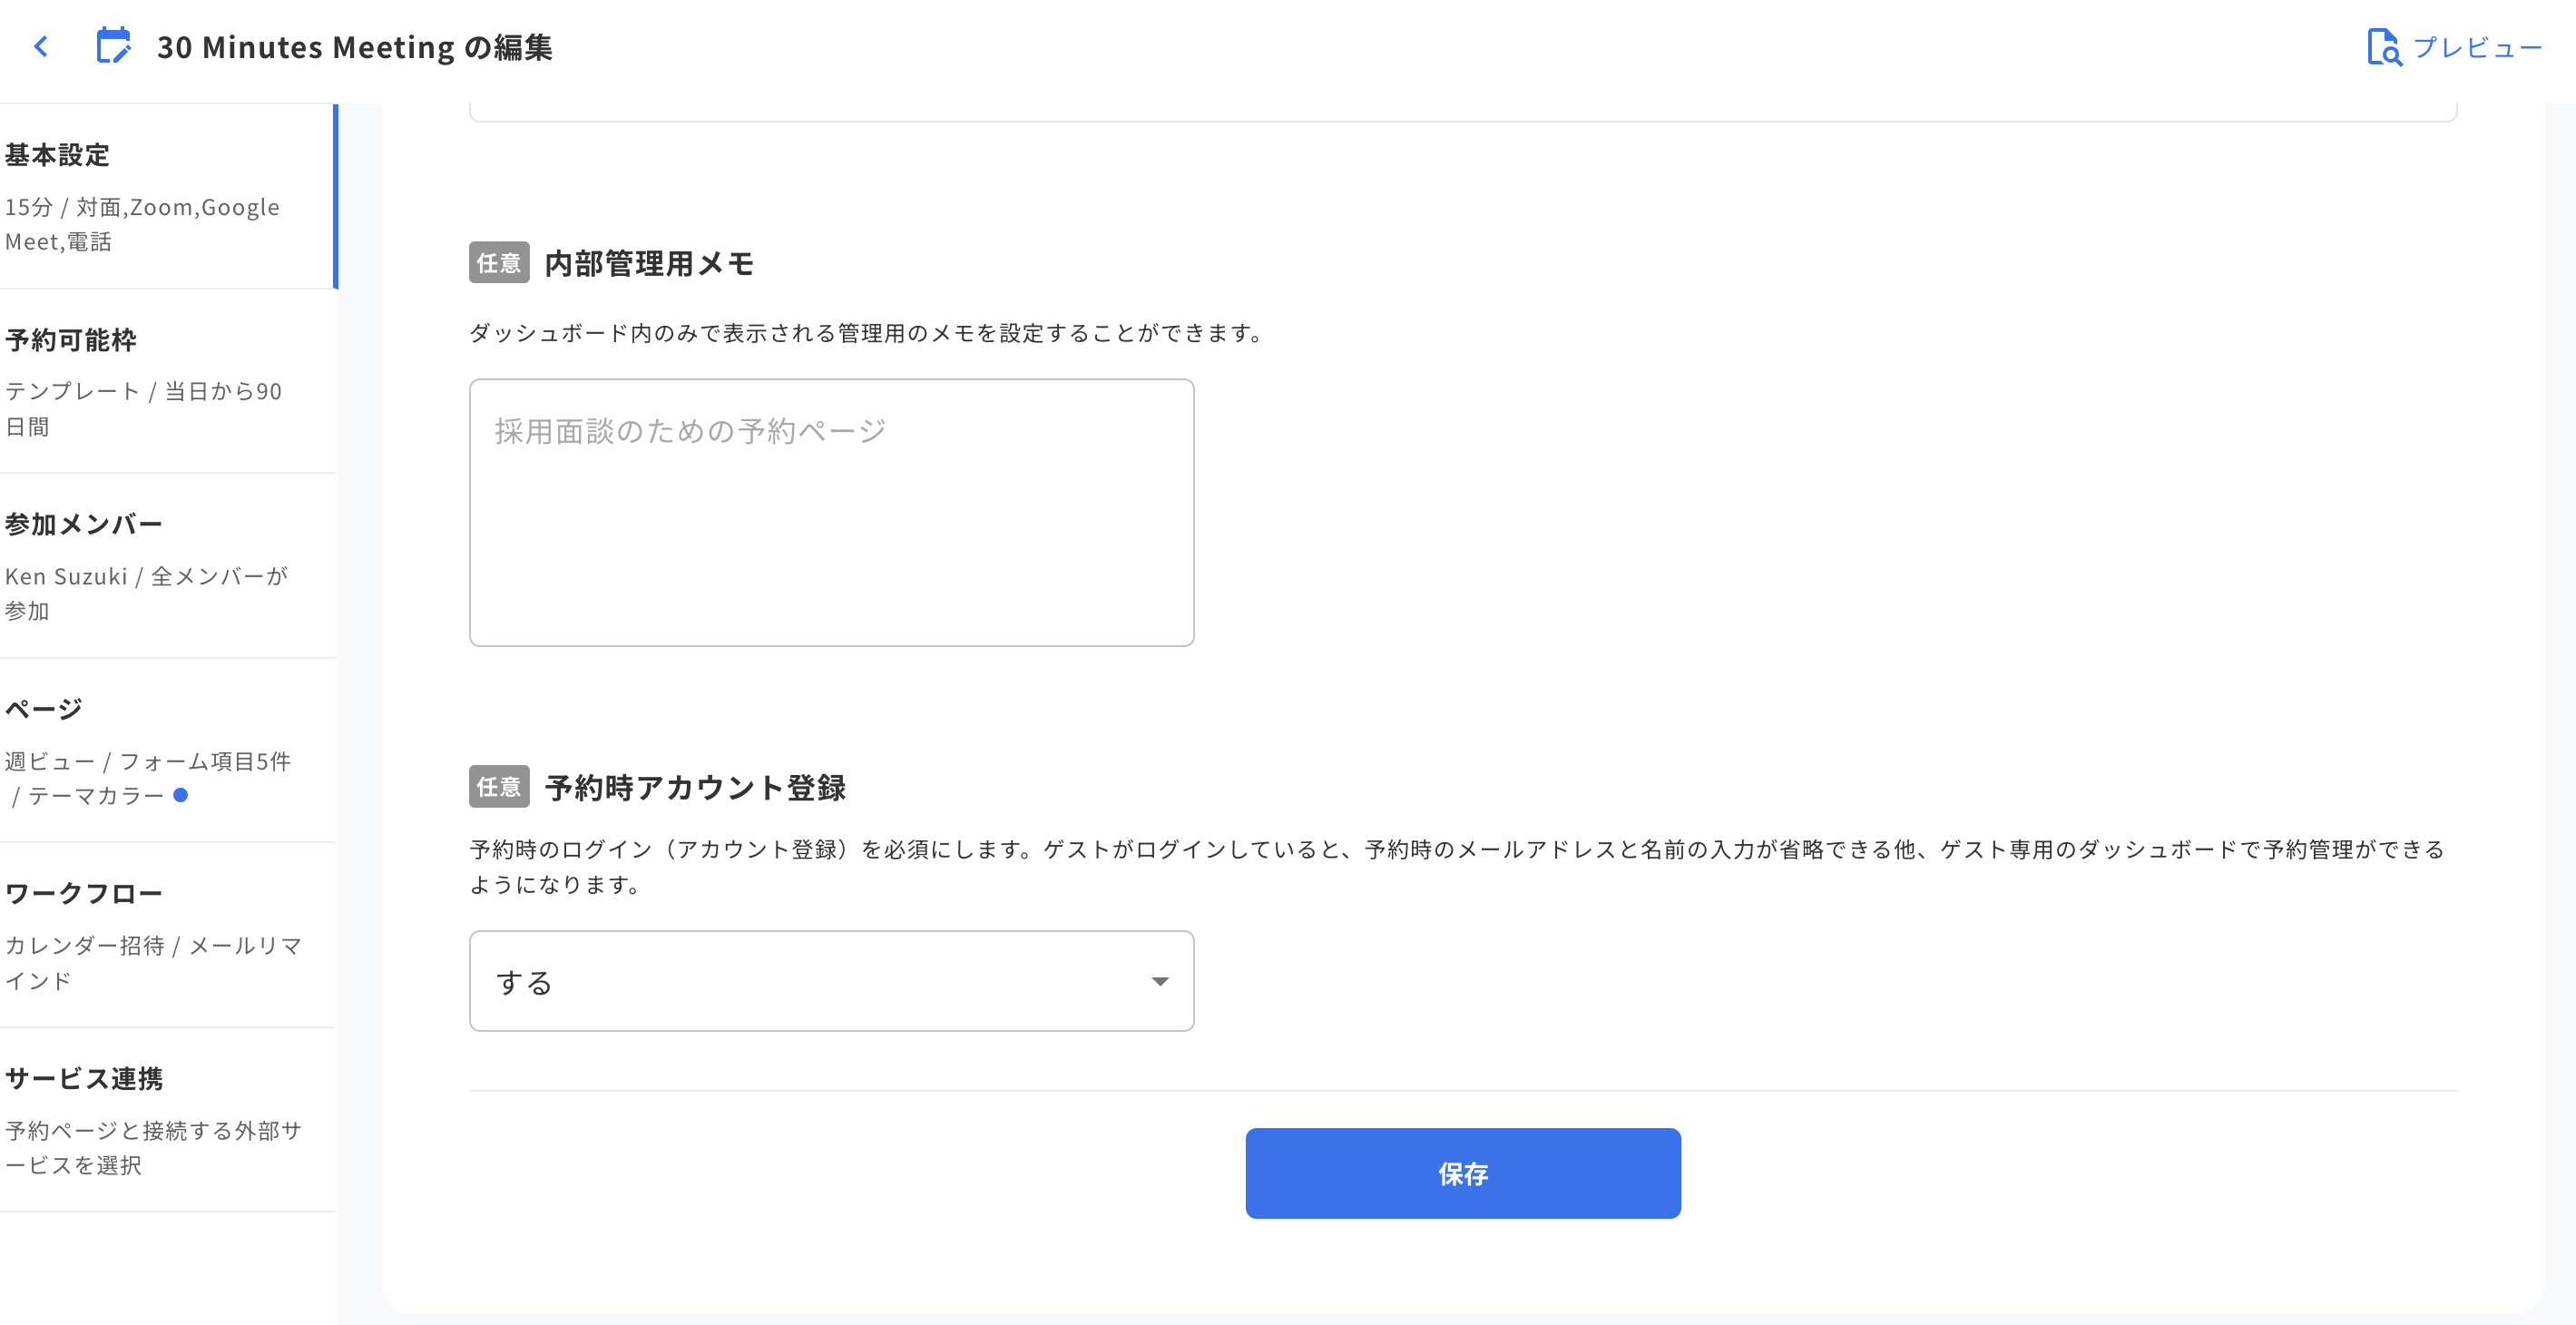Click the 任意 badge beside 内部管理用メモ

tap(499, 263)
